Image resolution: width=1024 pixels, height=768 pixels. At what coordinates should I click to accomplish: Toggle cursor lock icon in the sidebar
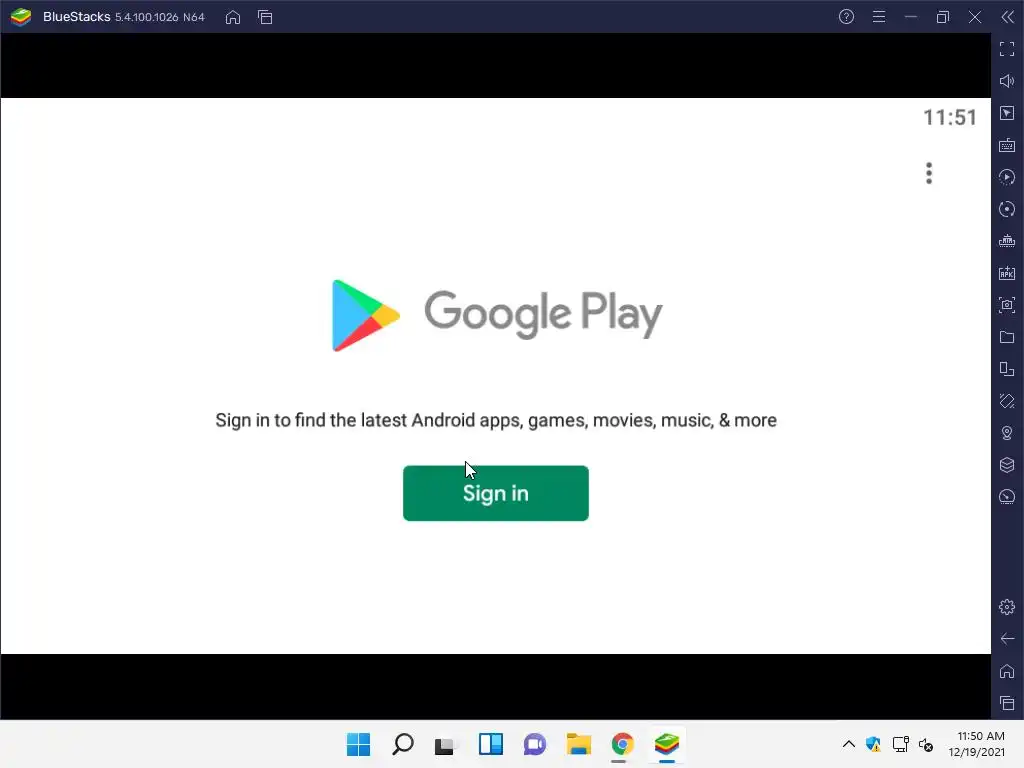[x=1007, y=113]
